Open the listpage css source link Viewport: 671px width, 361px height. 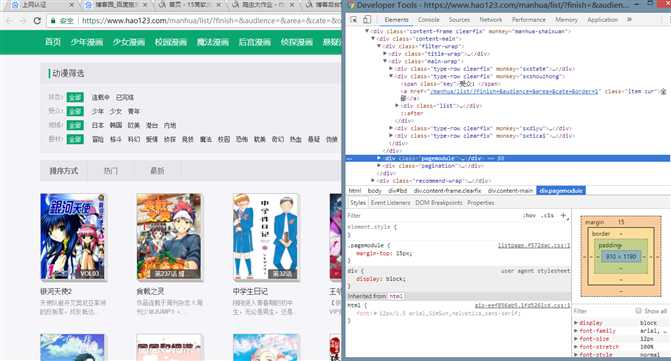[534, 246]
